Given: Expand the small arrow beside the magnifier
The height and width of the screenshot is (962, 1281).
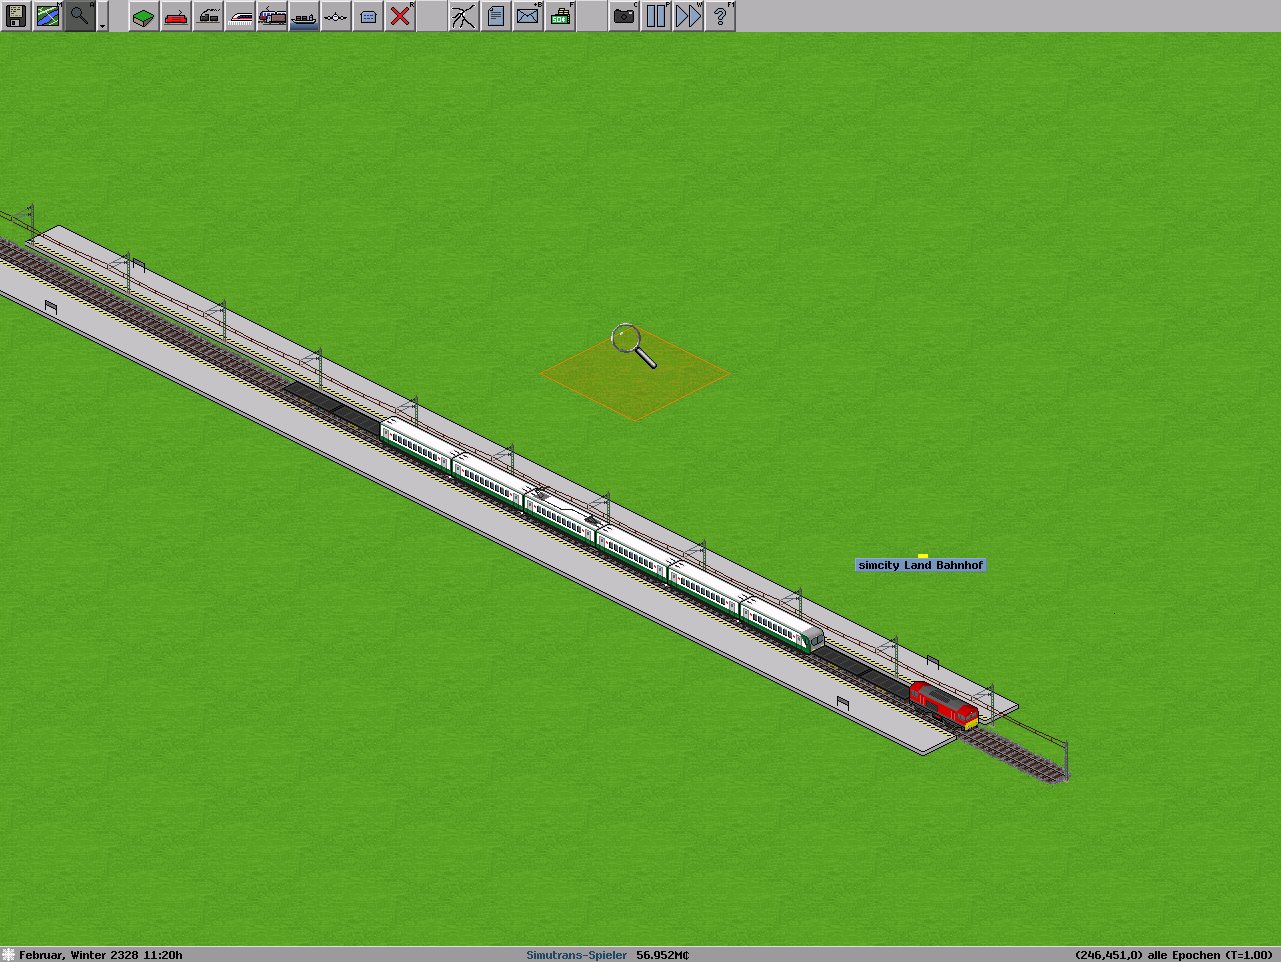Looking at the screenshot, I should 102,22.
